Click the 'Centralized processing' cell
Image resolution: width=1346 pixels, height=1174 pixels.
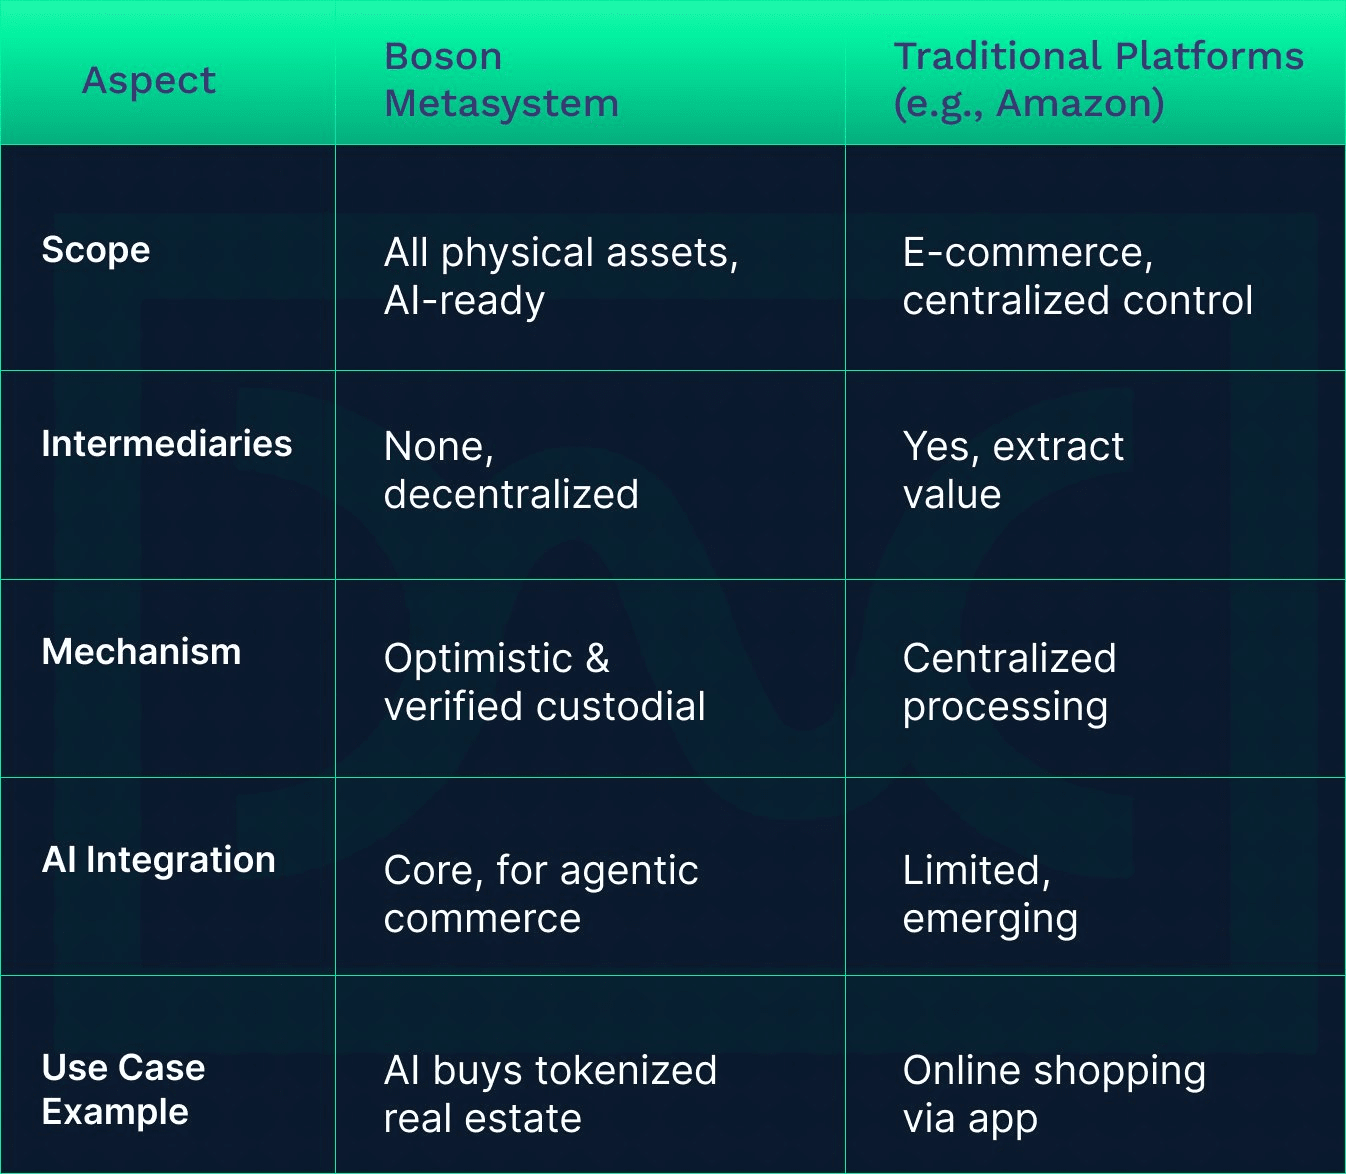(1009, 682)
